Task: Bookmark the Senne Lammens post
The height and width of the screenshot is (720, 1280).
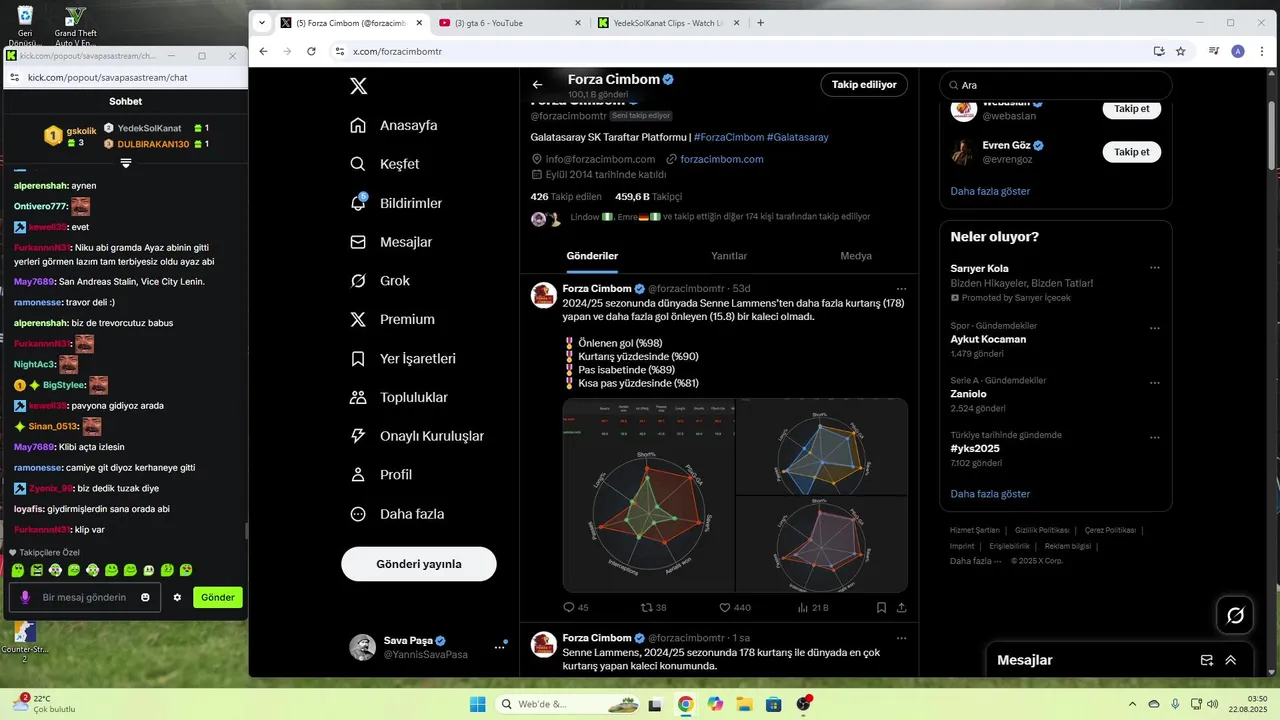Action: pos(881,607)
